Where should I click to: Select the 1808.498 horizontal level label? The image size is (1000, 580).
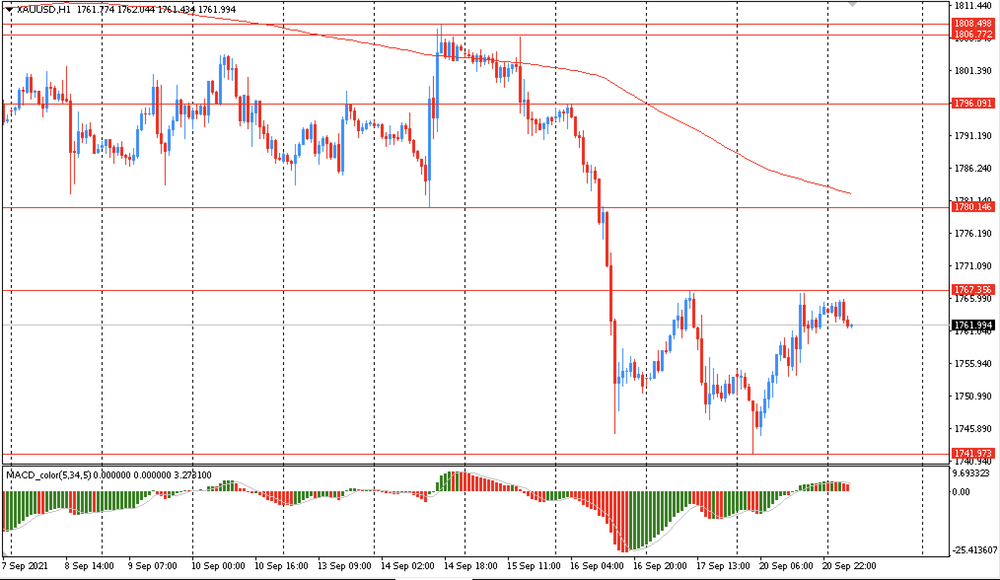click(x=973, y=24)
